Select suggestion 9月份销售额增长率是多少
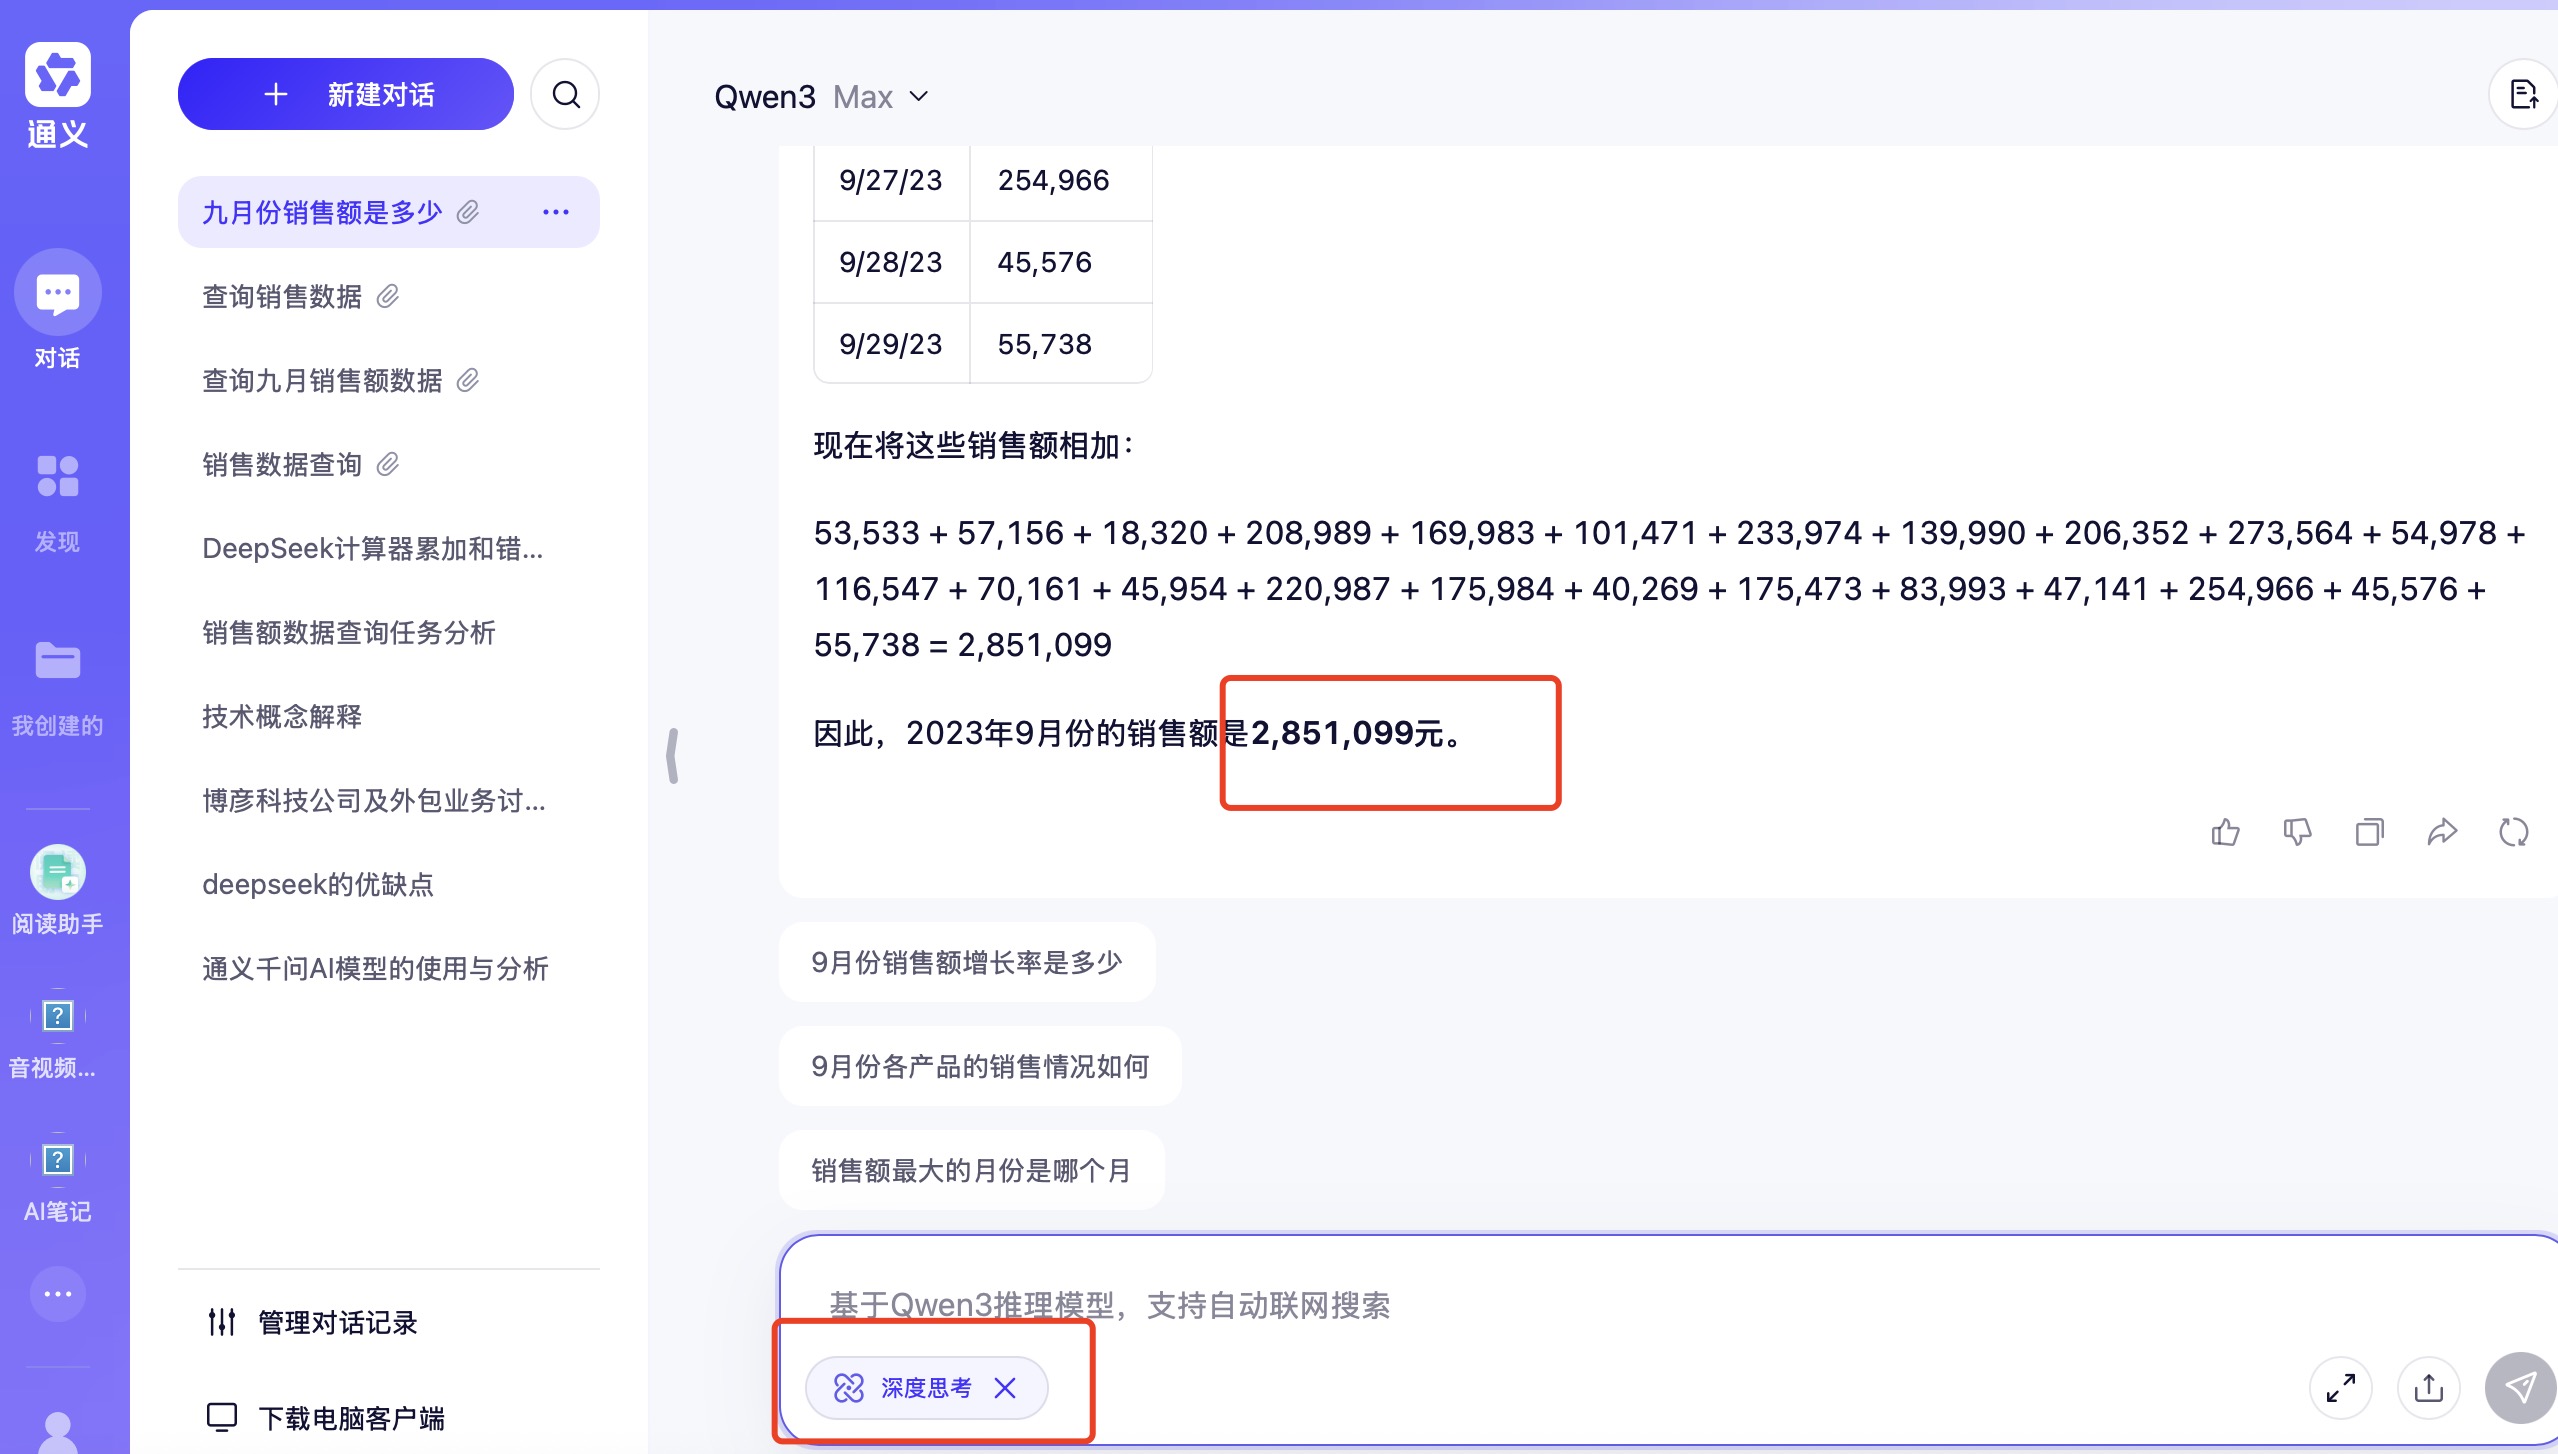This screenshot has width=2558, height=1454. click(966, 962)
